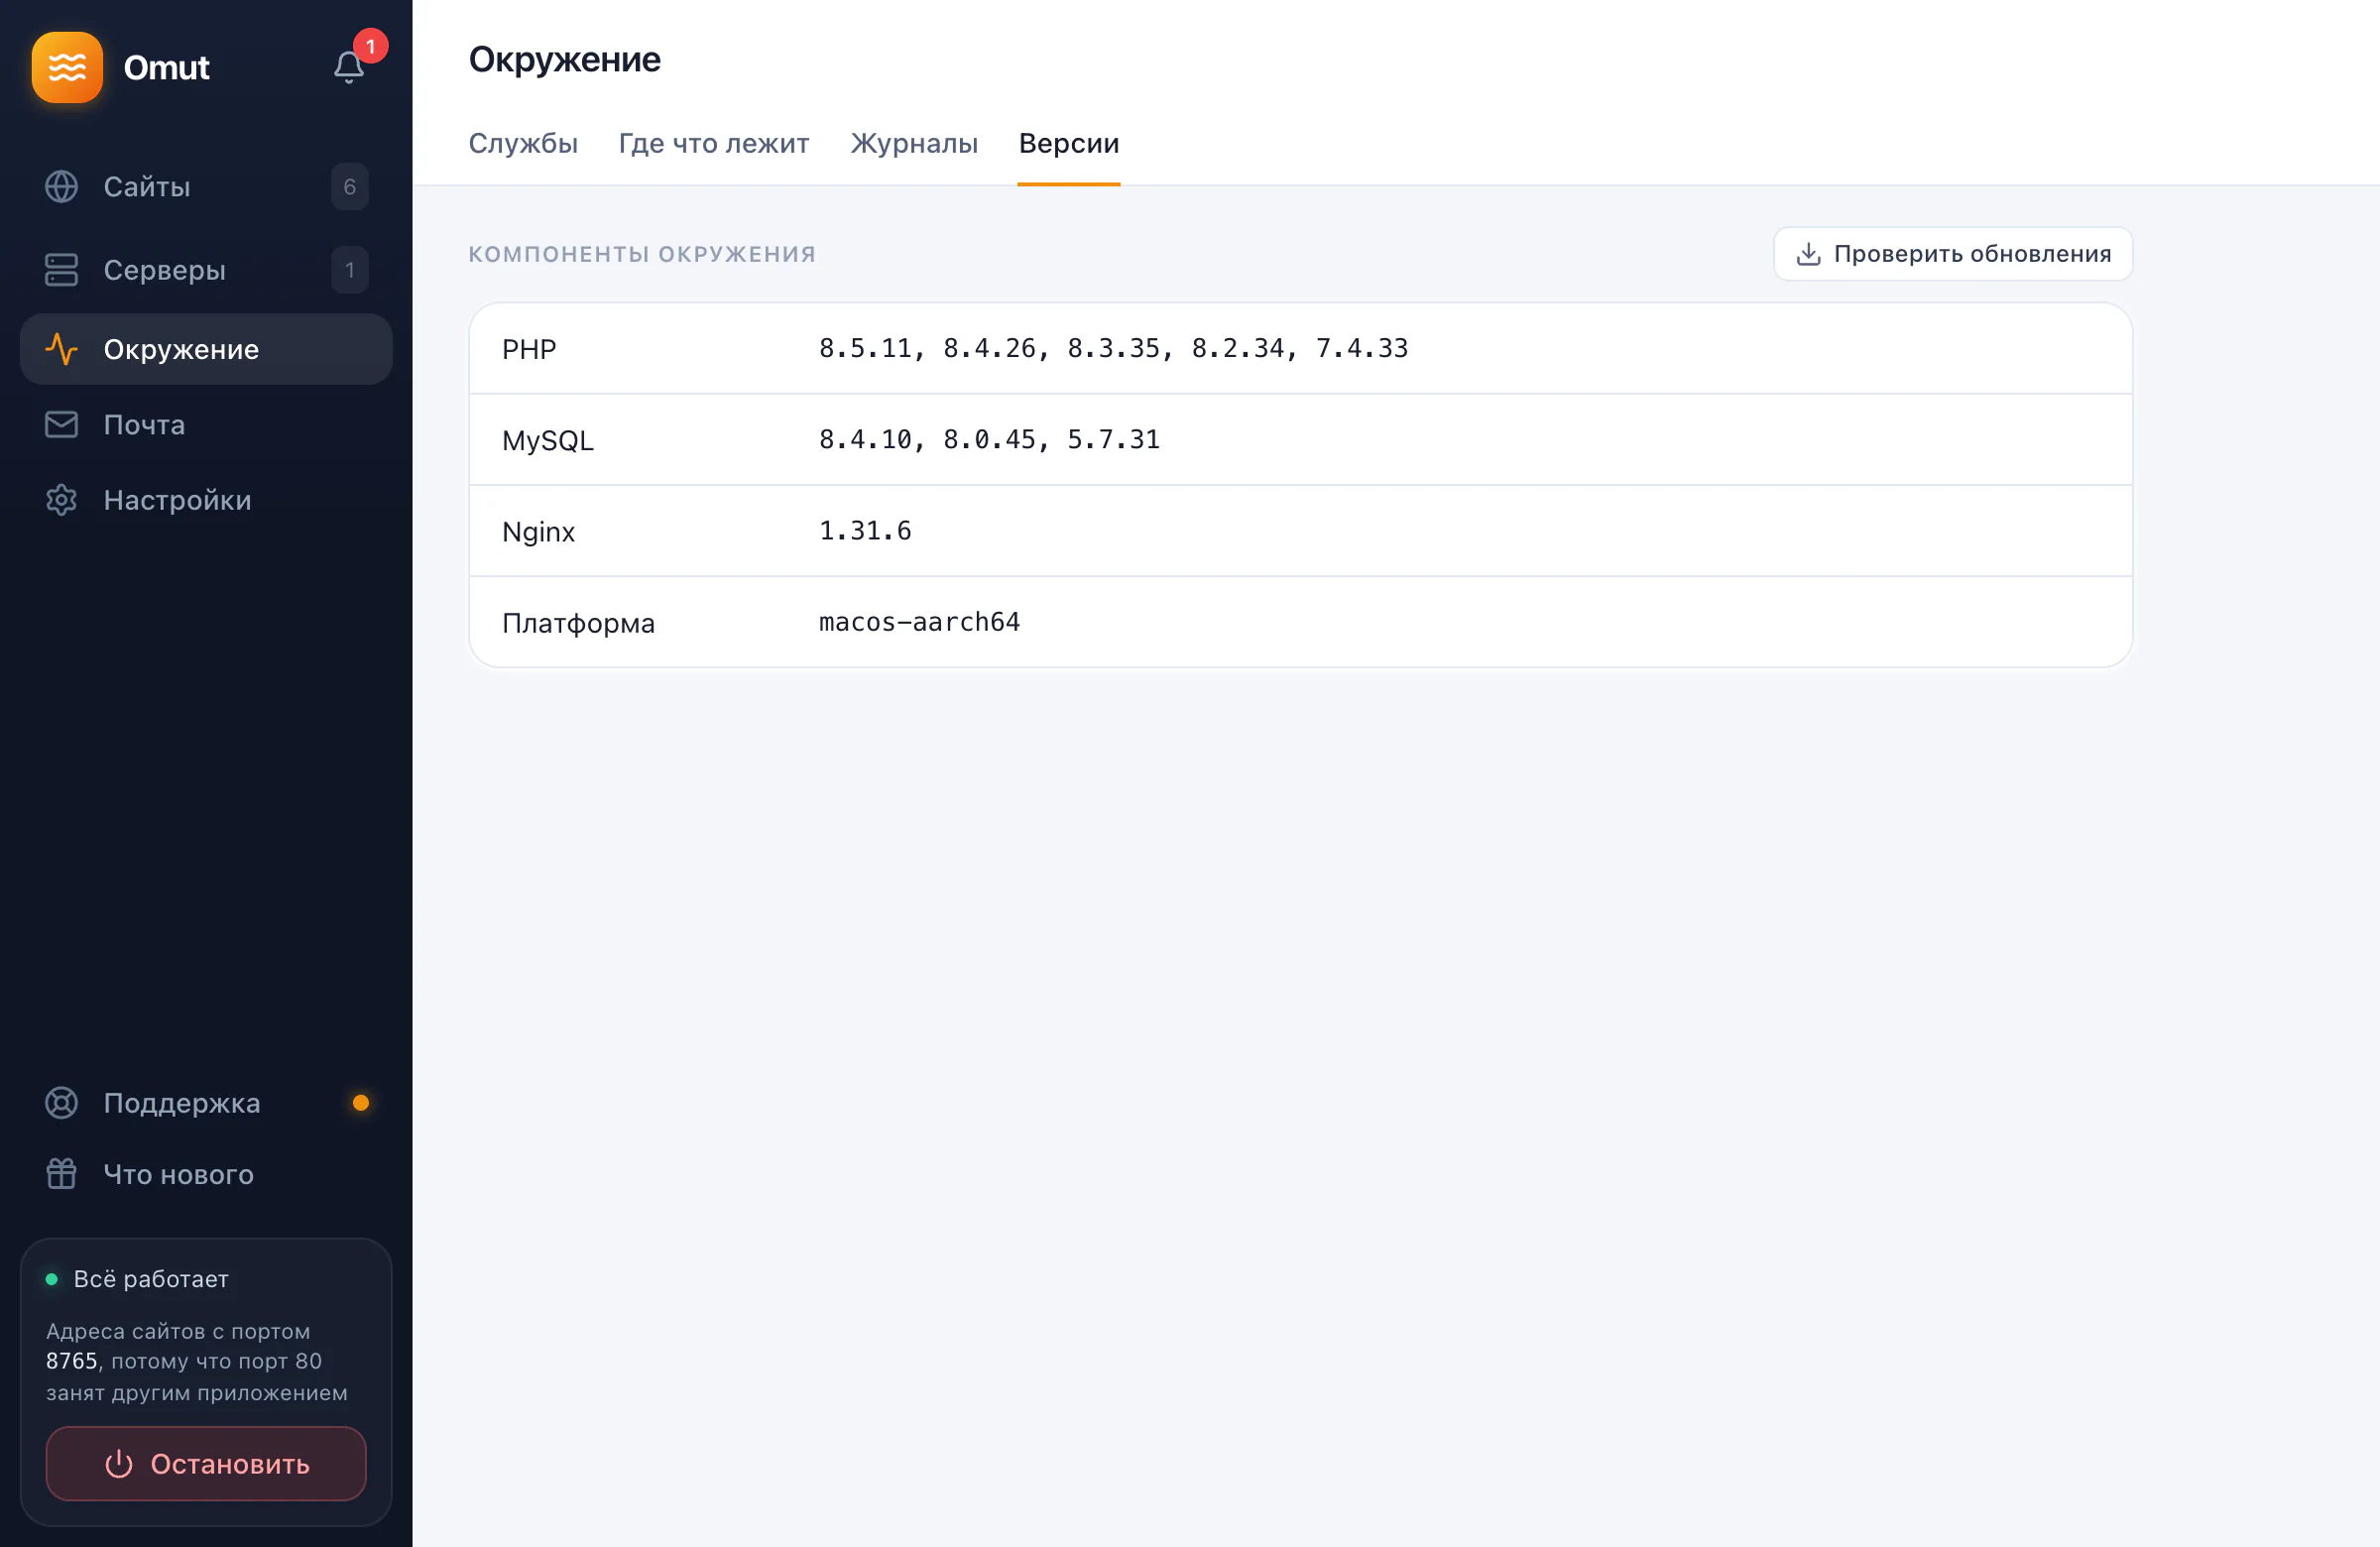
Task: Open Что нового label in the sidebar
Action: coord(179,1174)
